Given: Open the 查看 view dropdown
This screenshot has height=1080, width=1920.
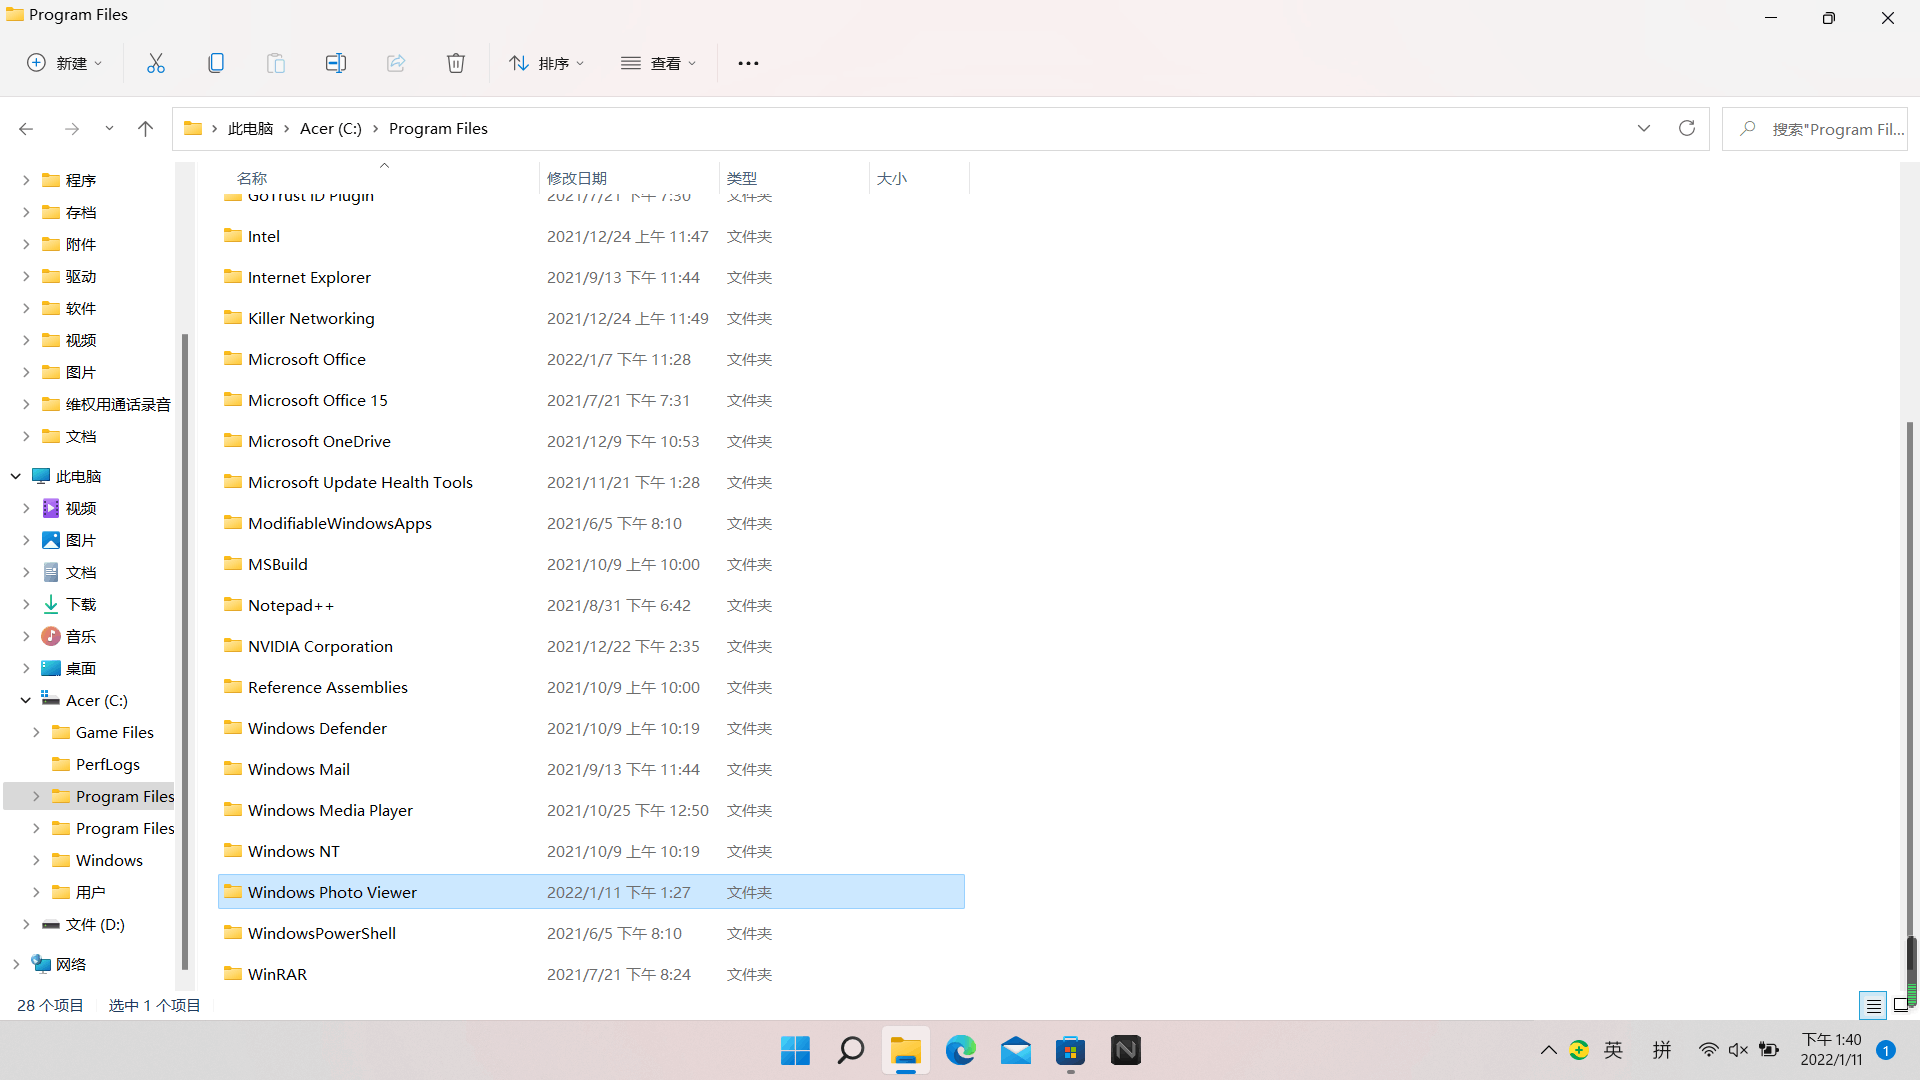Looking at the screenshot, I should coord(658,63).
